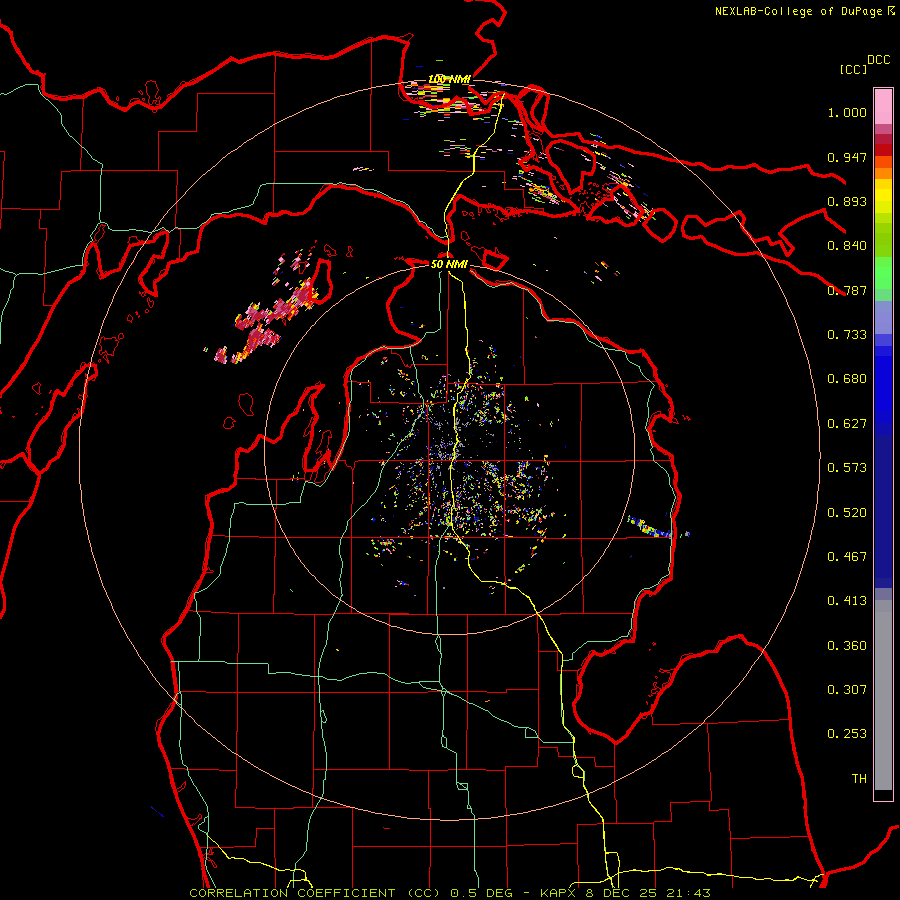Click the 100 NMI range ring label
The width and height of the screenshot is (900, 900).
pos(449,79)
